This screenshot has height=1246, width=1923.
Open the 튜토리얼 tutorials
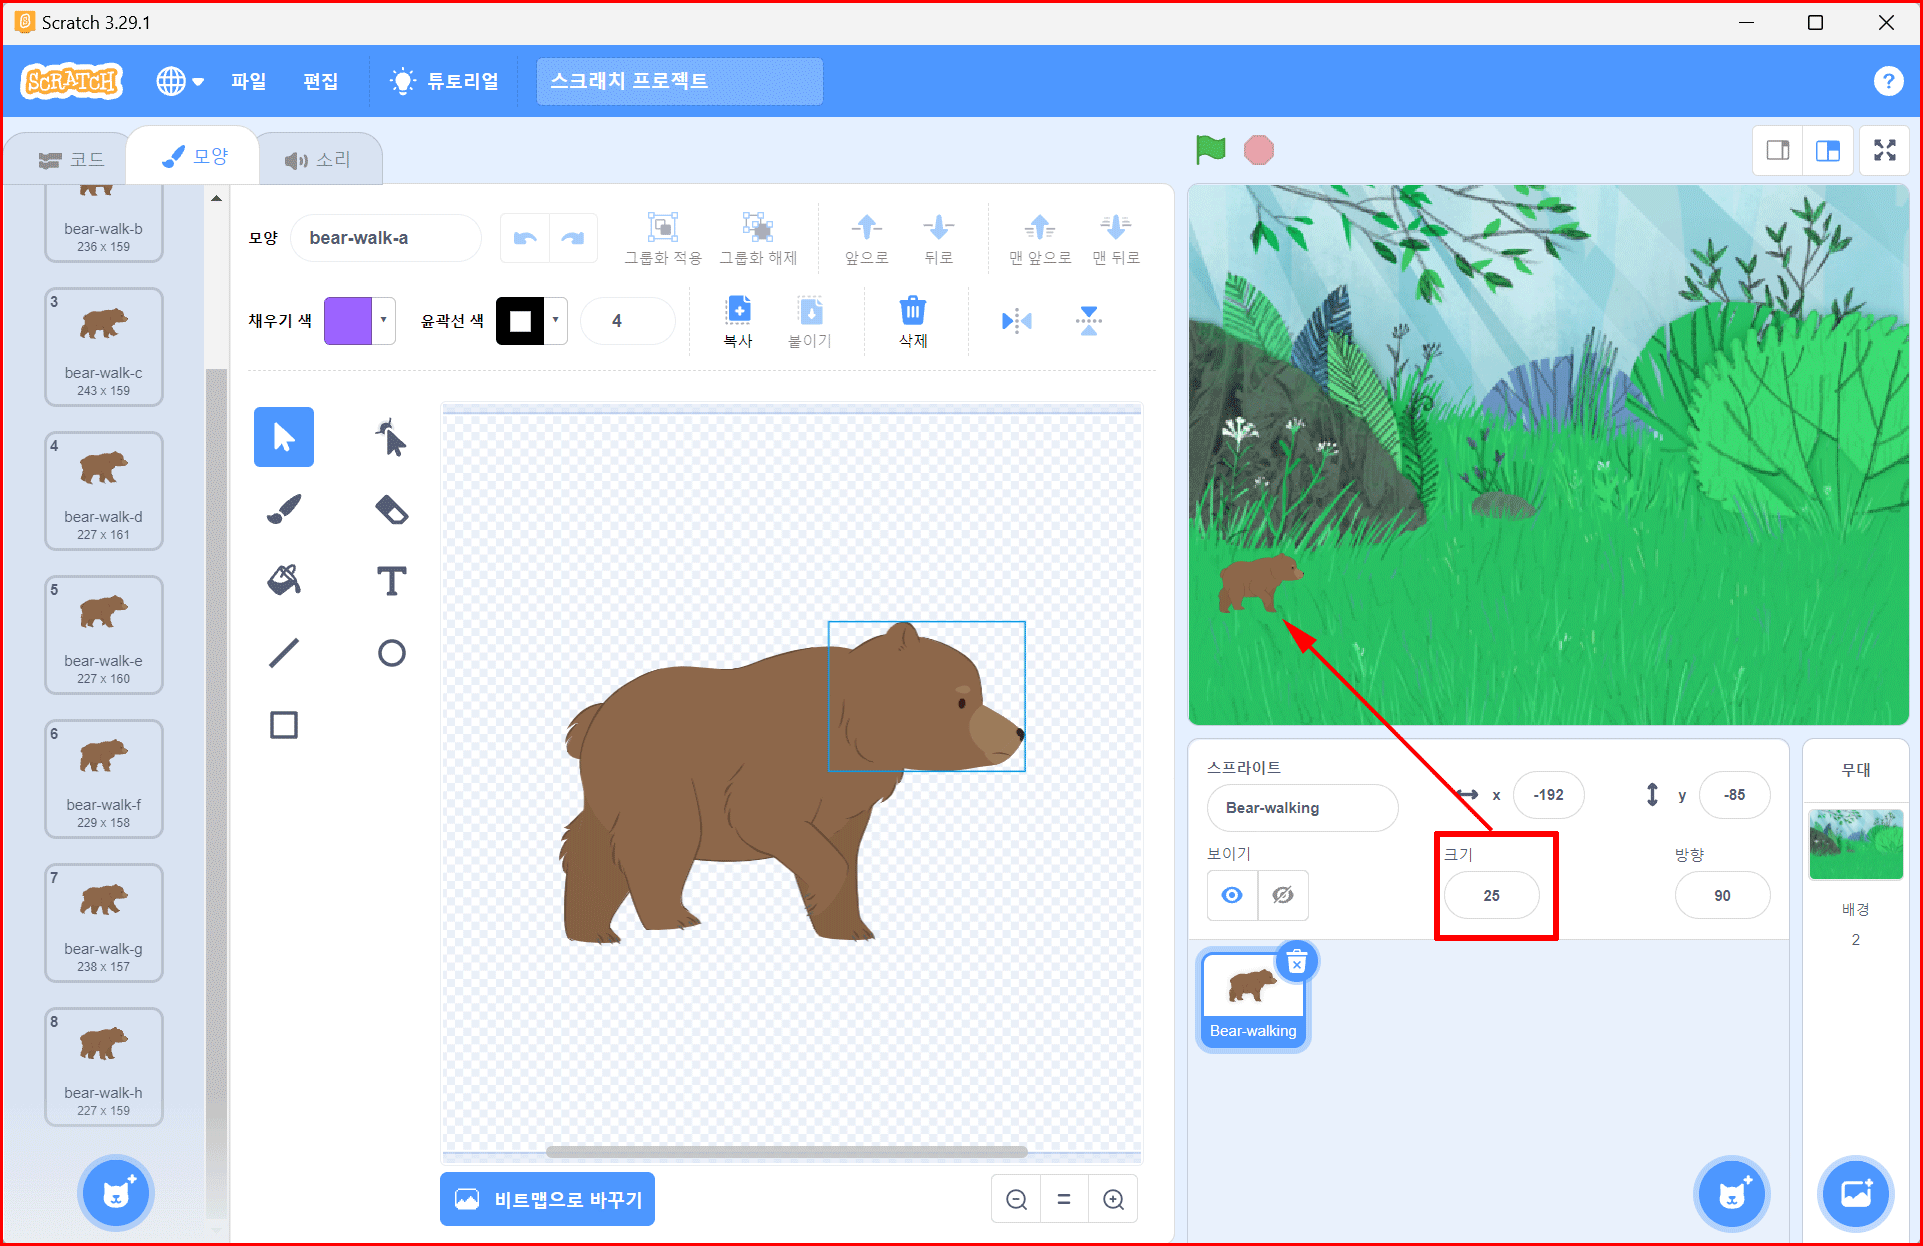click(x=445, y=81)
